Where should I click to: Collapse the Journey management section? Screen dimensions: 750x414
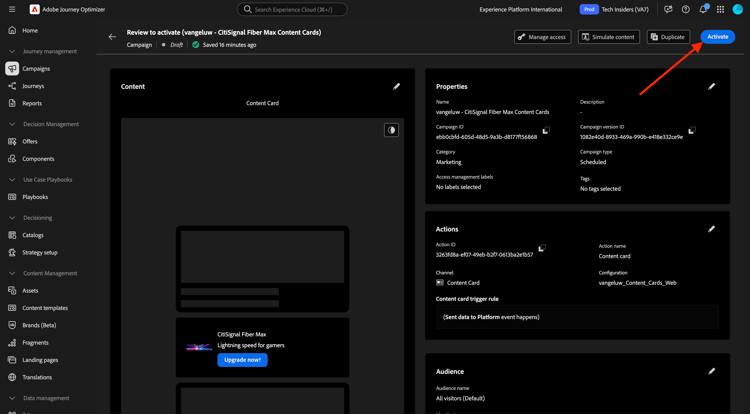[x=12, y=51]
